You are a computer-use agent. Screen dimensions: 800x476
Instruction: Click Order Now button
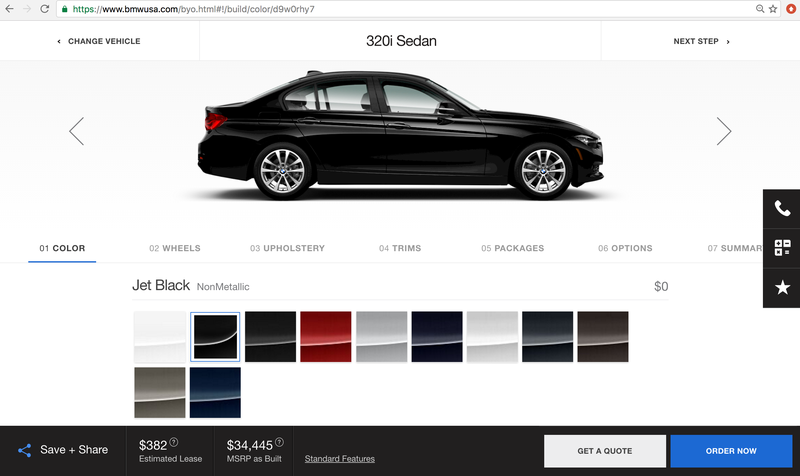[731, 451]
